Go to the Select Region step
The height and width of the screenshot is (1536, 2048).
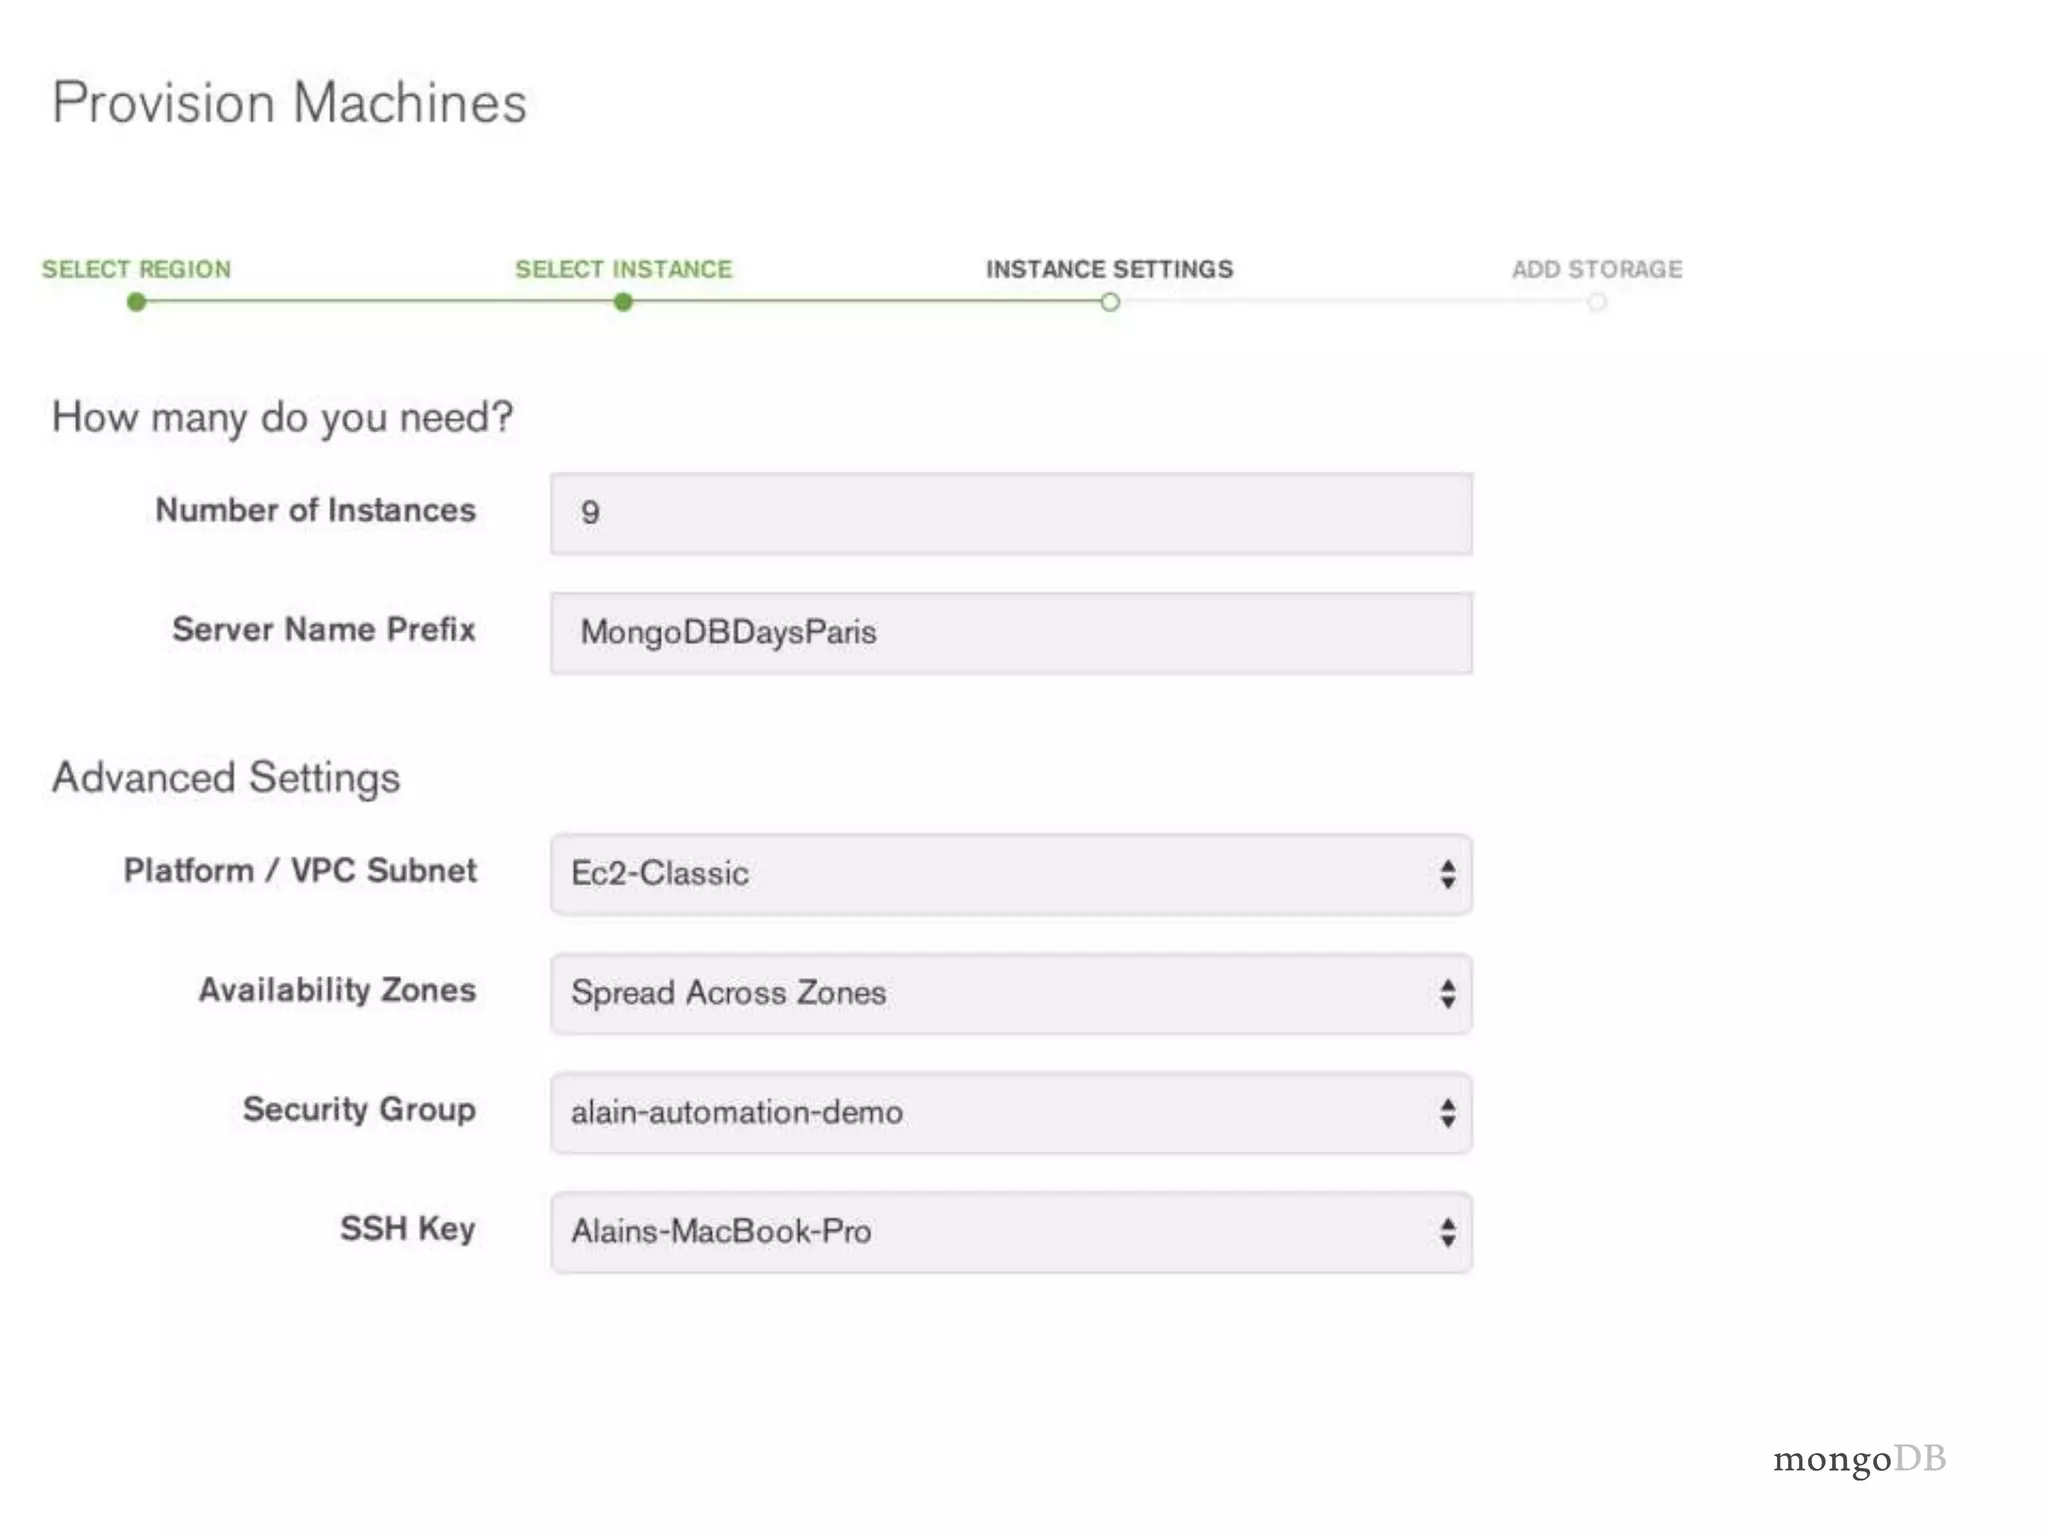point(136,269)
